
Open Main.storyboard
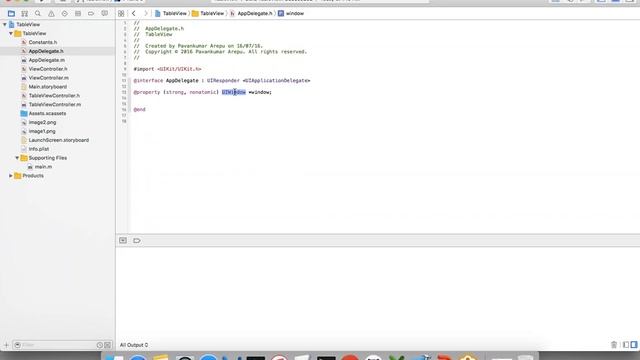tap(47, 87)
